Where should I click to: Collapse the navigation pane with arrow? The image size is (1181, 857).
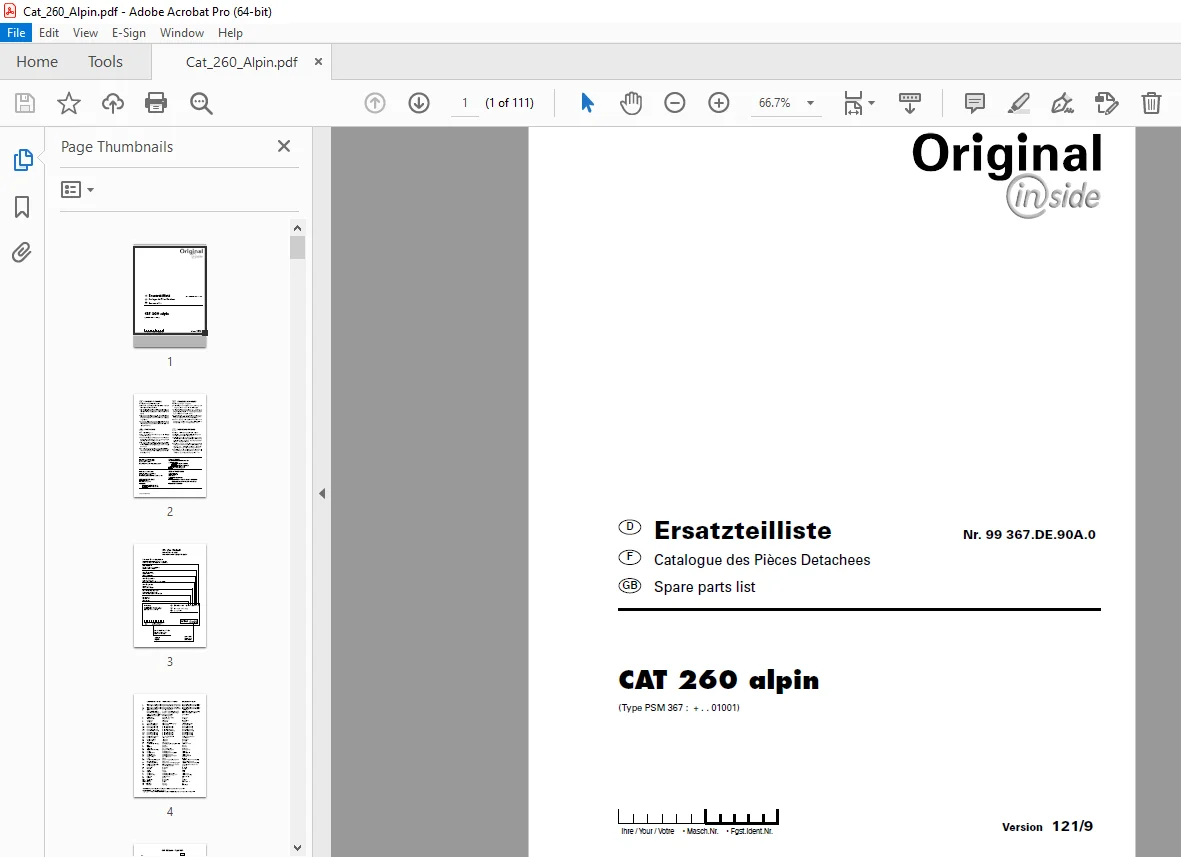(322, 494)
